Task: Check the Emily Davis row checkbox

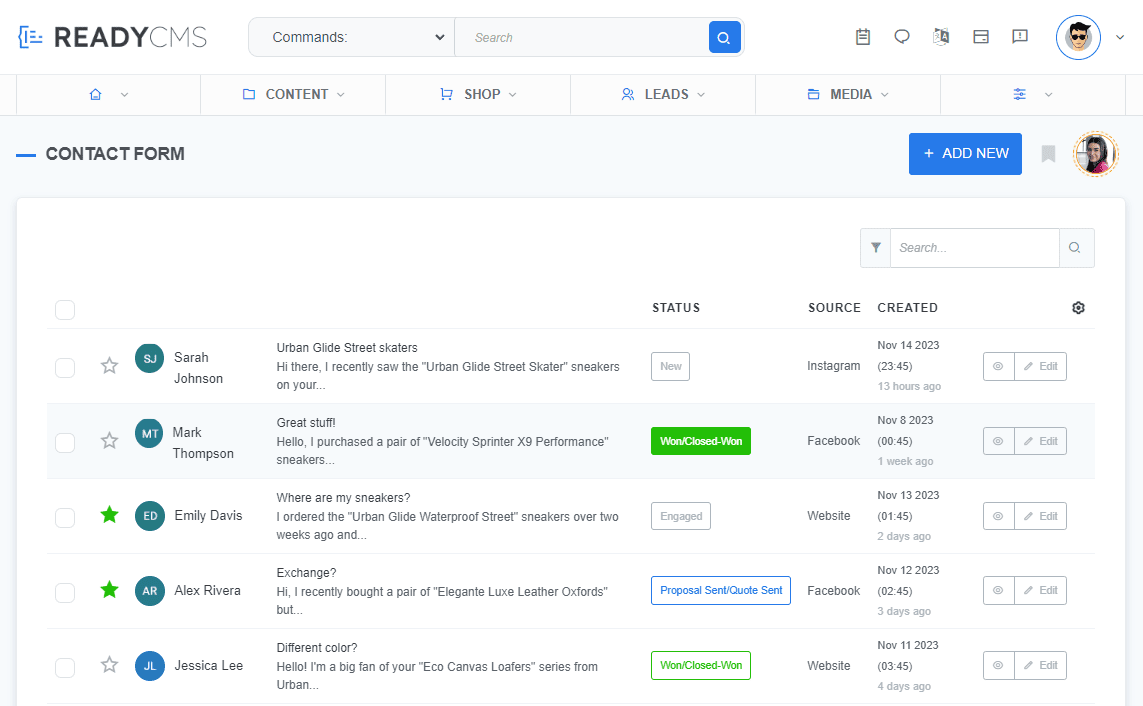Action: 65,518
